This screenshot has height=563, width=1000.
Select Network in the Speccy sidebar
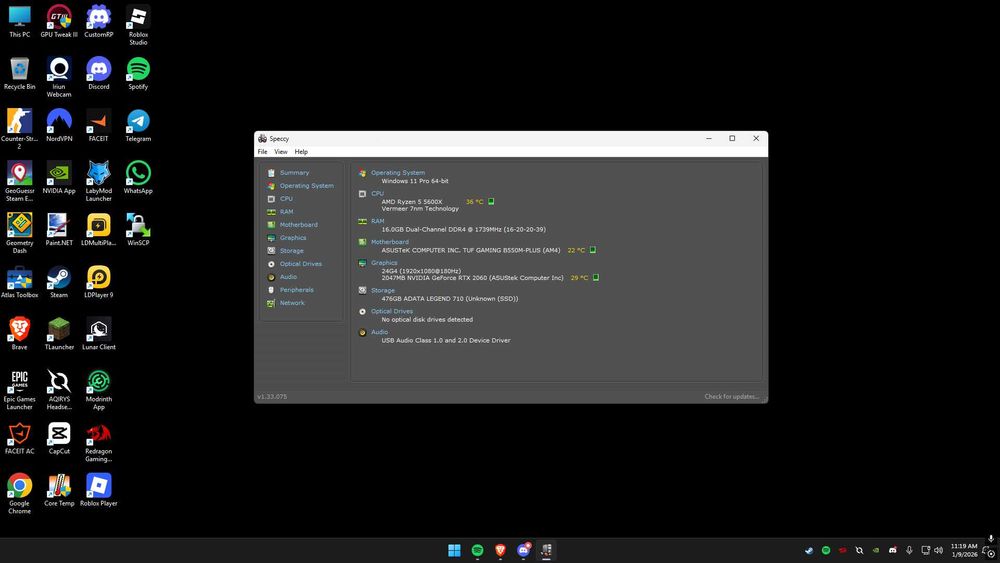click(292, 303)
